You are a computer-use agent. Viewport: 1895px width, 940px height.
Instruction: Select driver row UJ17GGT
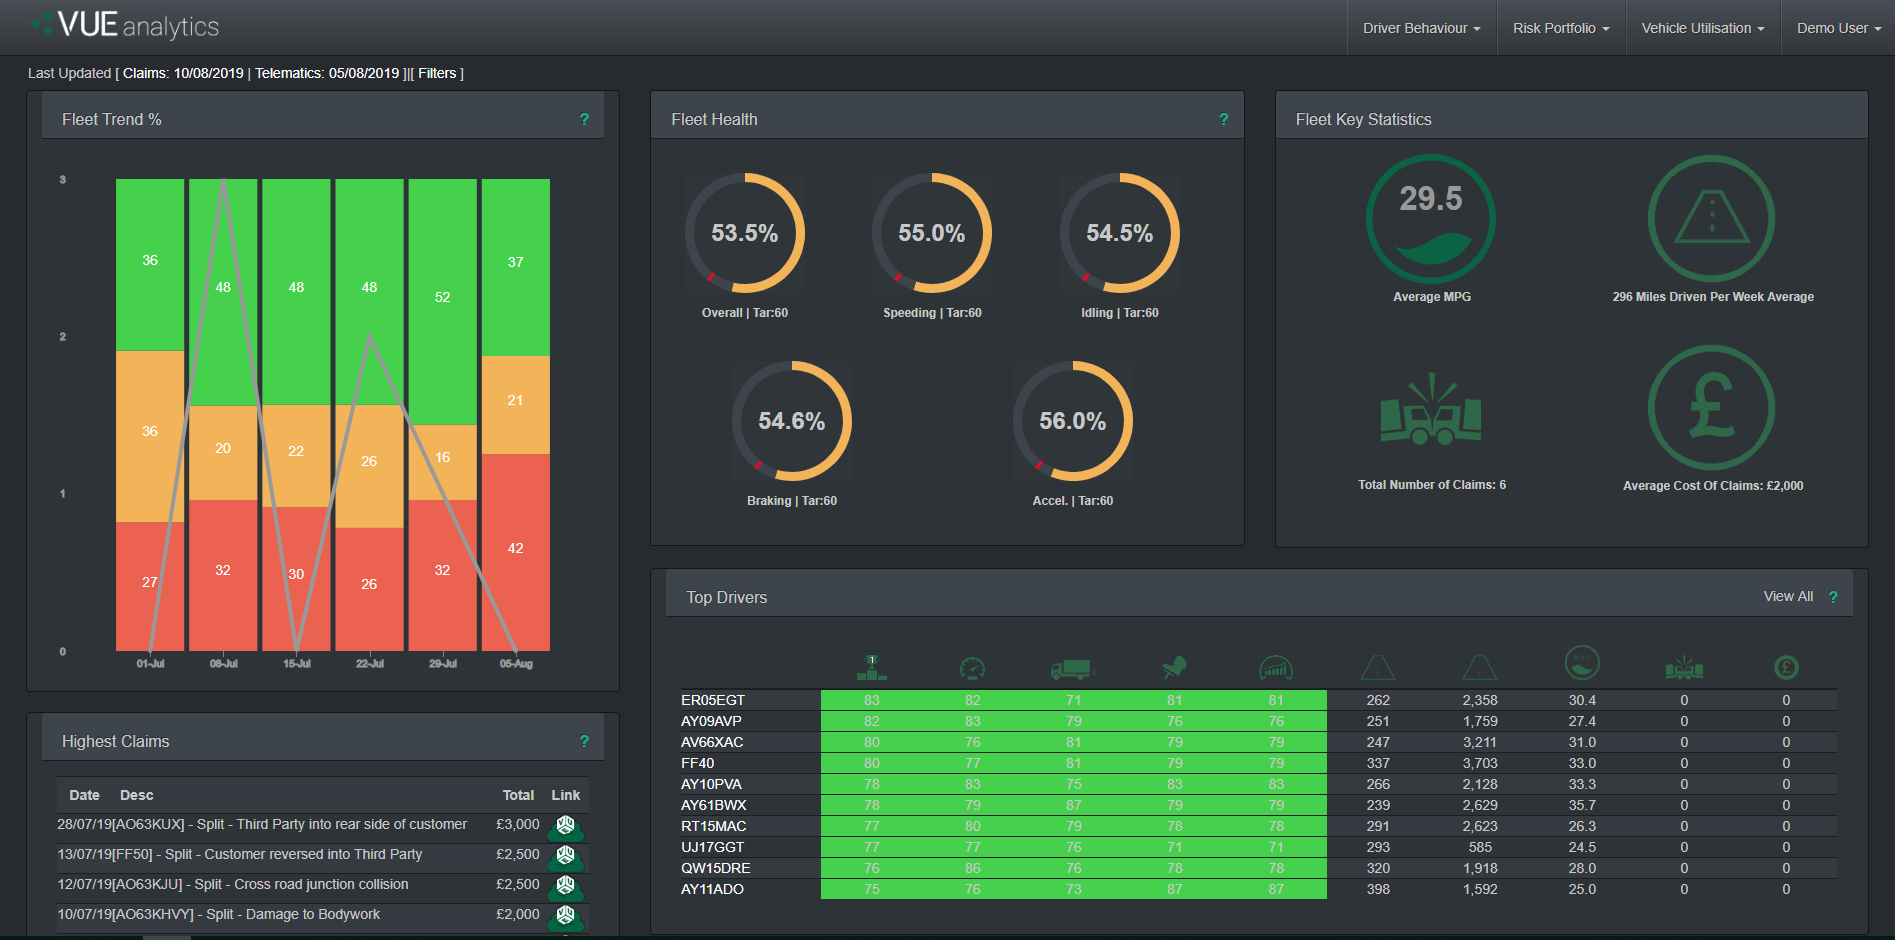click(1258, 847)
